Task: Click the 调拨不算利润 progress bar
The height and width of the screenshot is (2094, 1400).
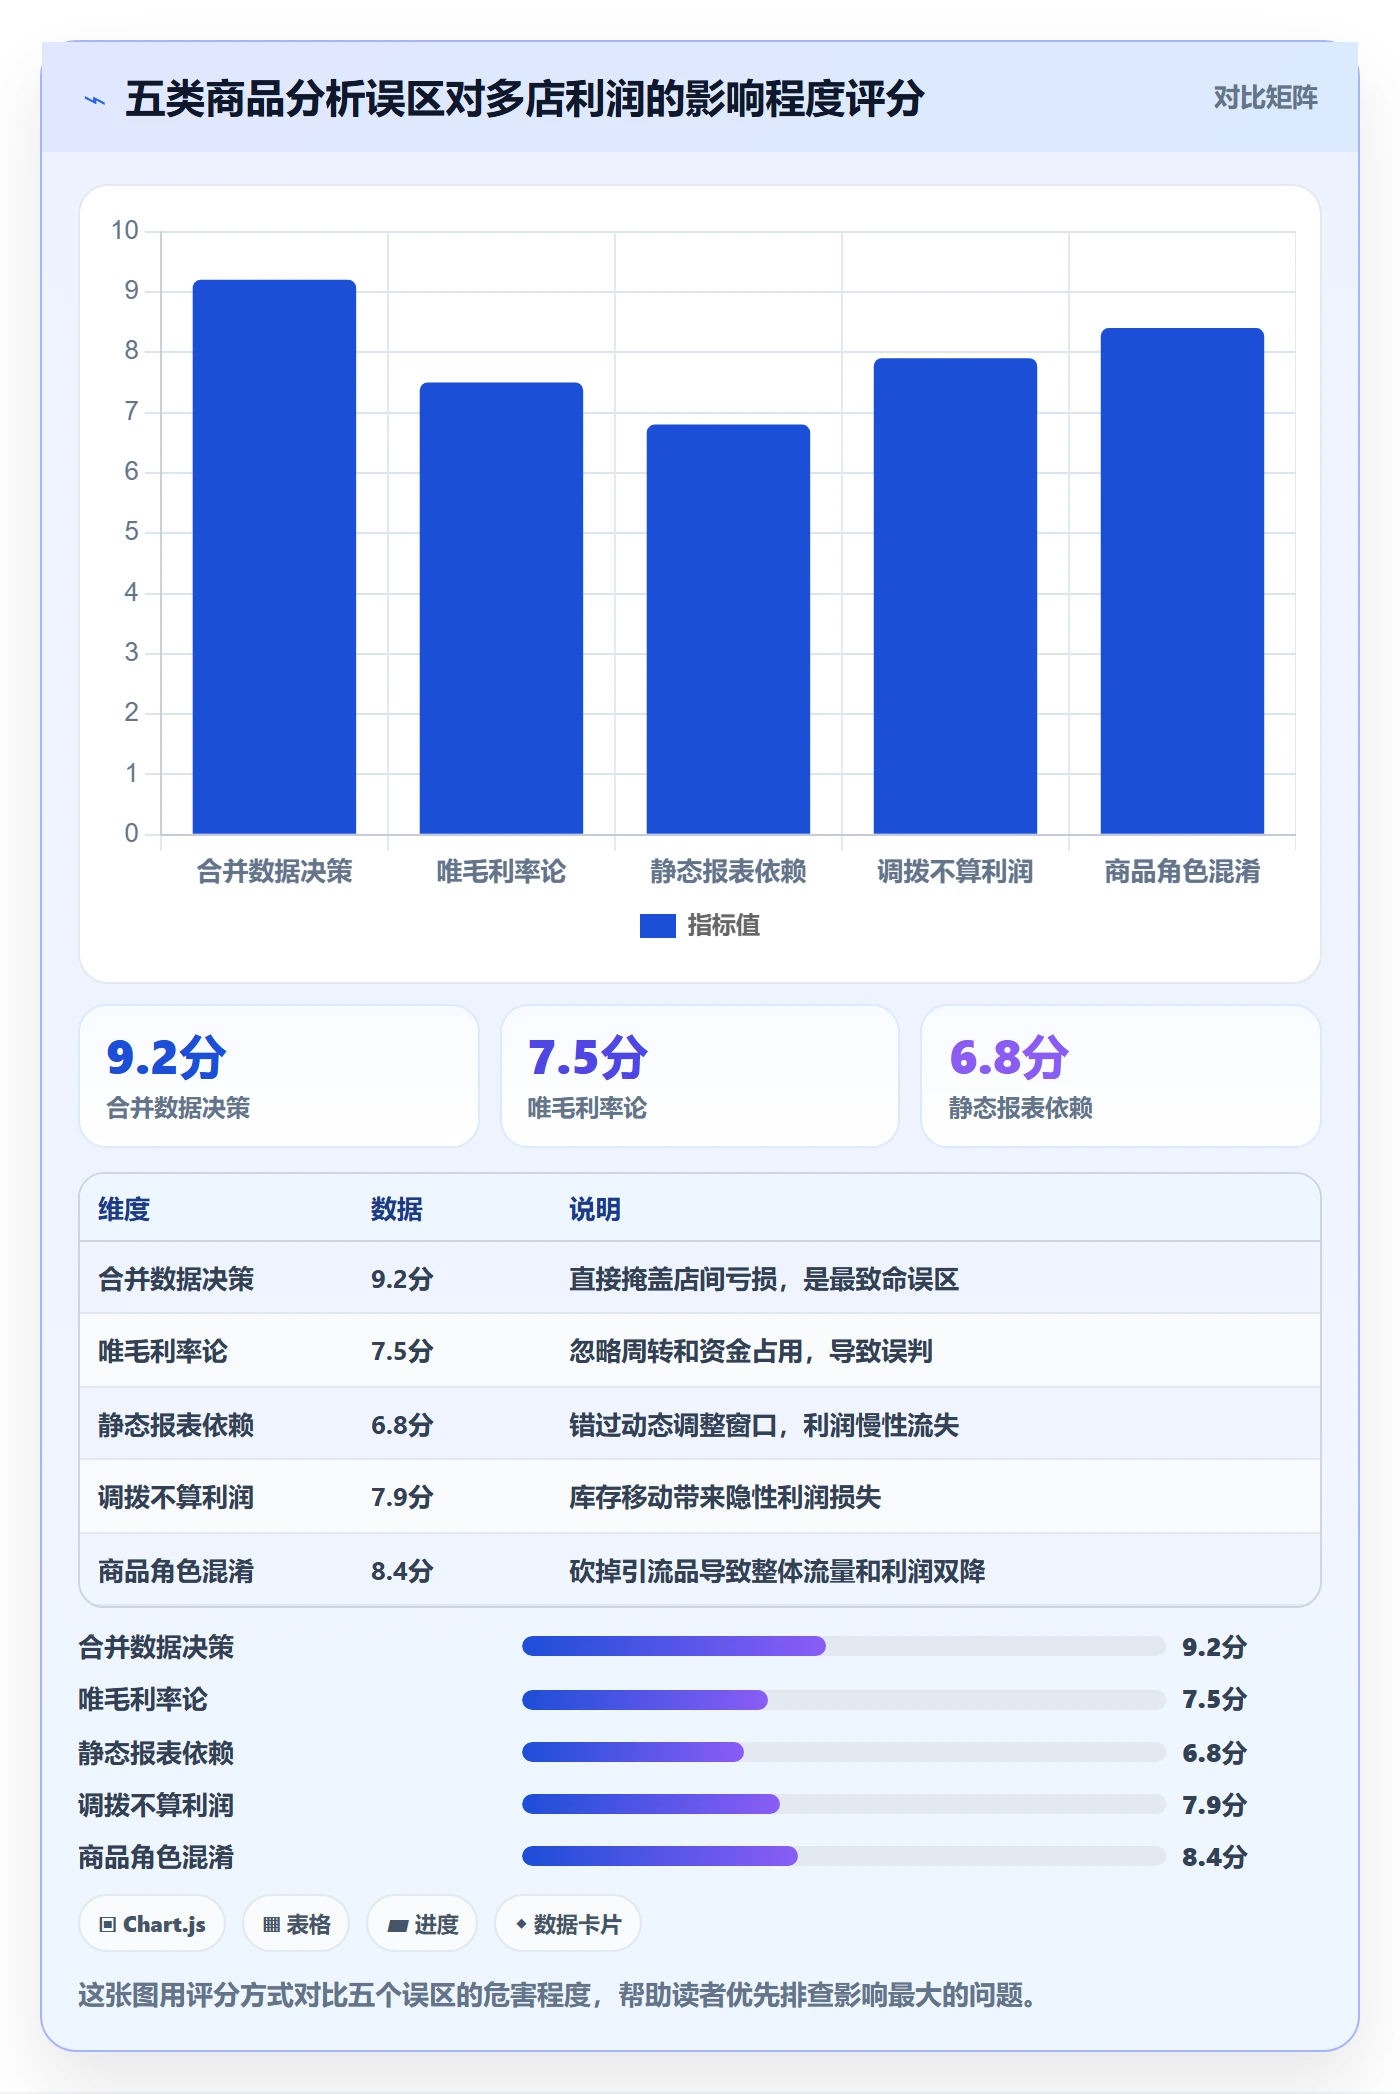Action: tap(843, 1804)
